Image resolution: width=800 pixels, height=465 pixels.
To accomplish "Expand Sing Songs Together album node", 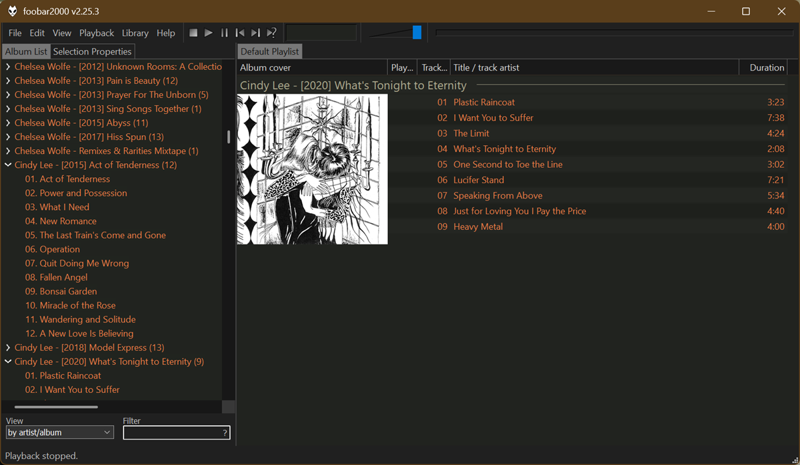I will [8, 109].
